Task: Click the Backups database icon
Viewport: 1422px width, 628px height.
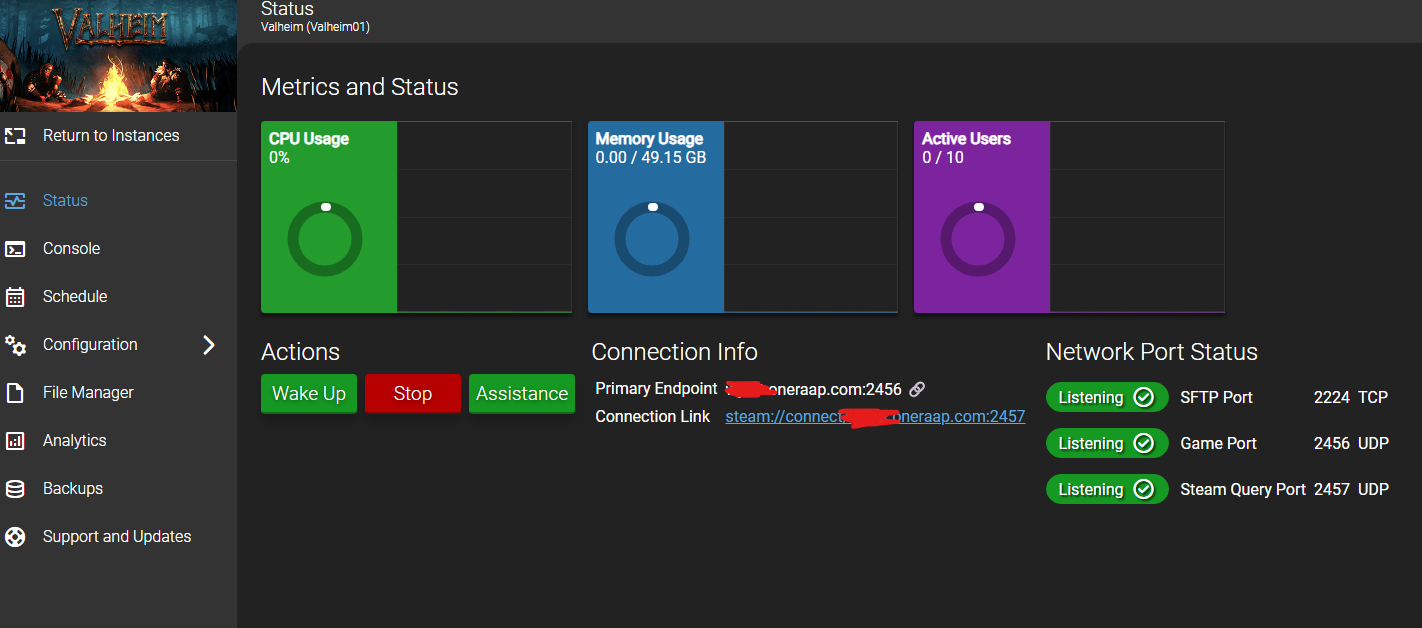Action: (x=15, y=489)
